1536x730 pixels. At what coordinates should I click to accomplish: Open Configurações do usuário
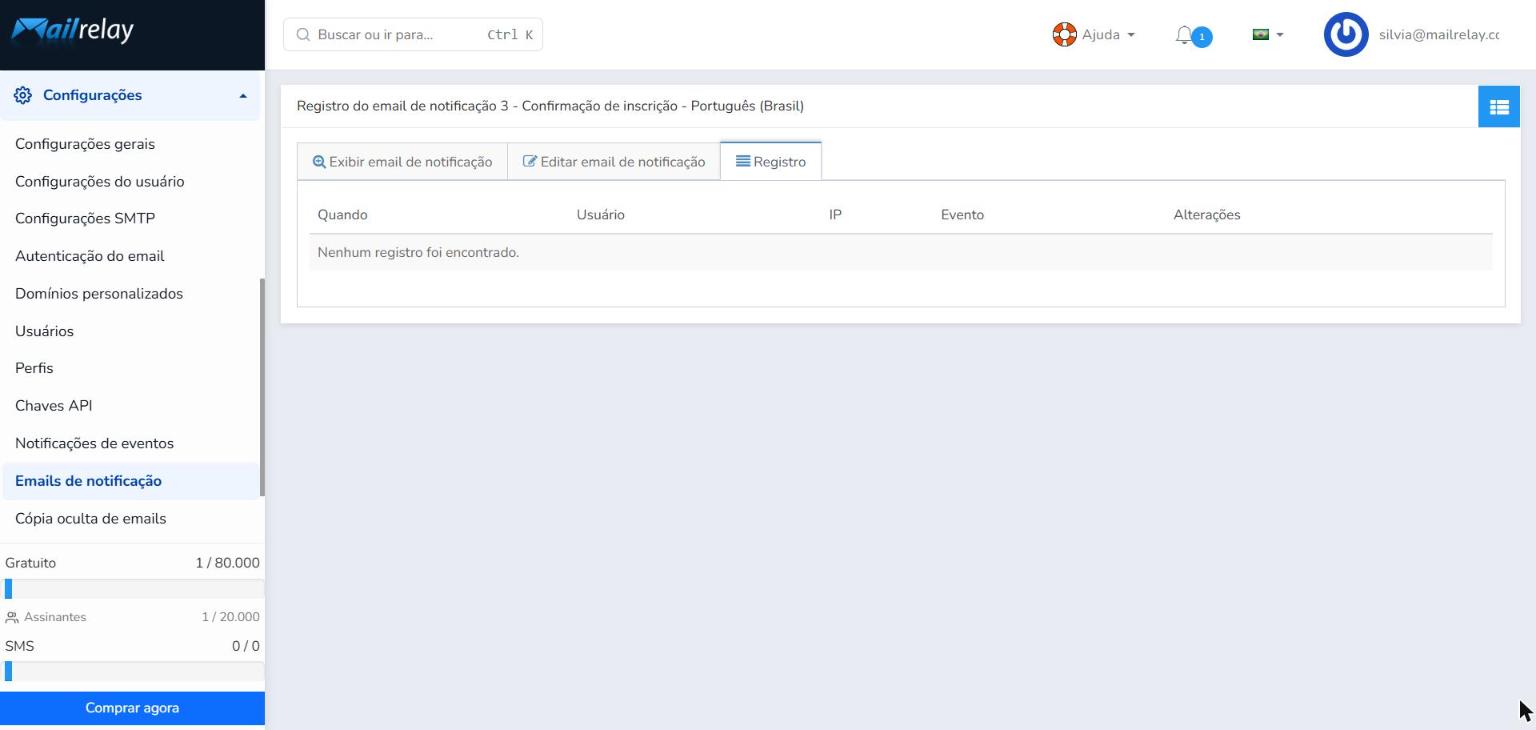pos(100,181)
